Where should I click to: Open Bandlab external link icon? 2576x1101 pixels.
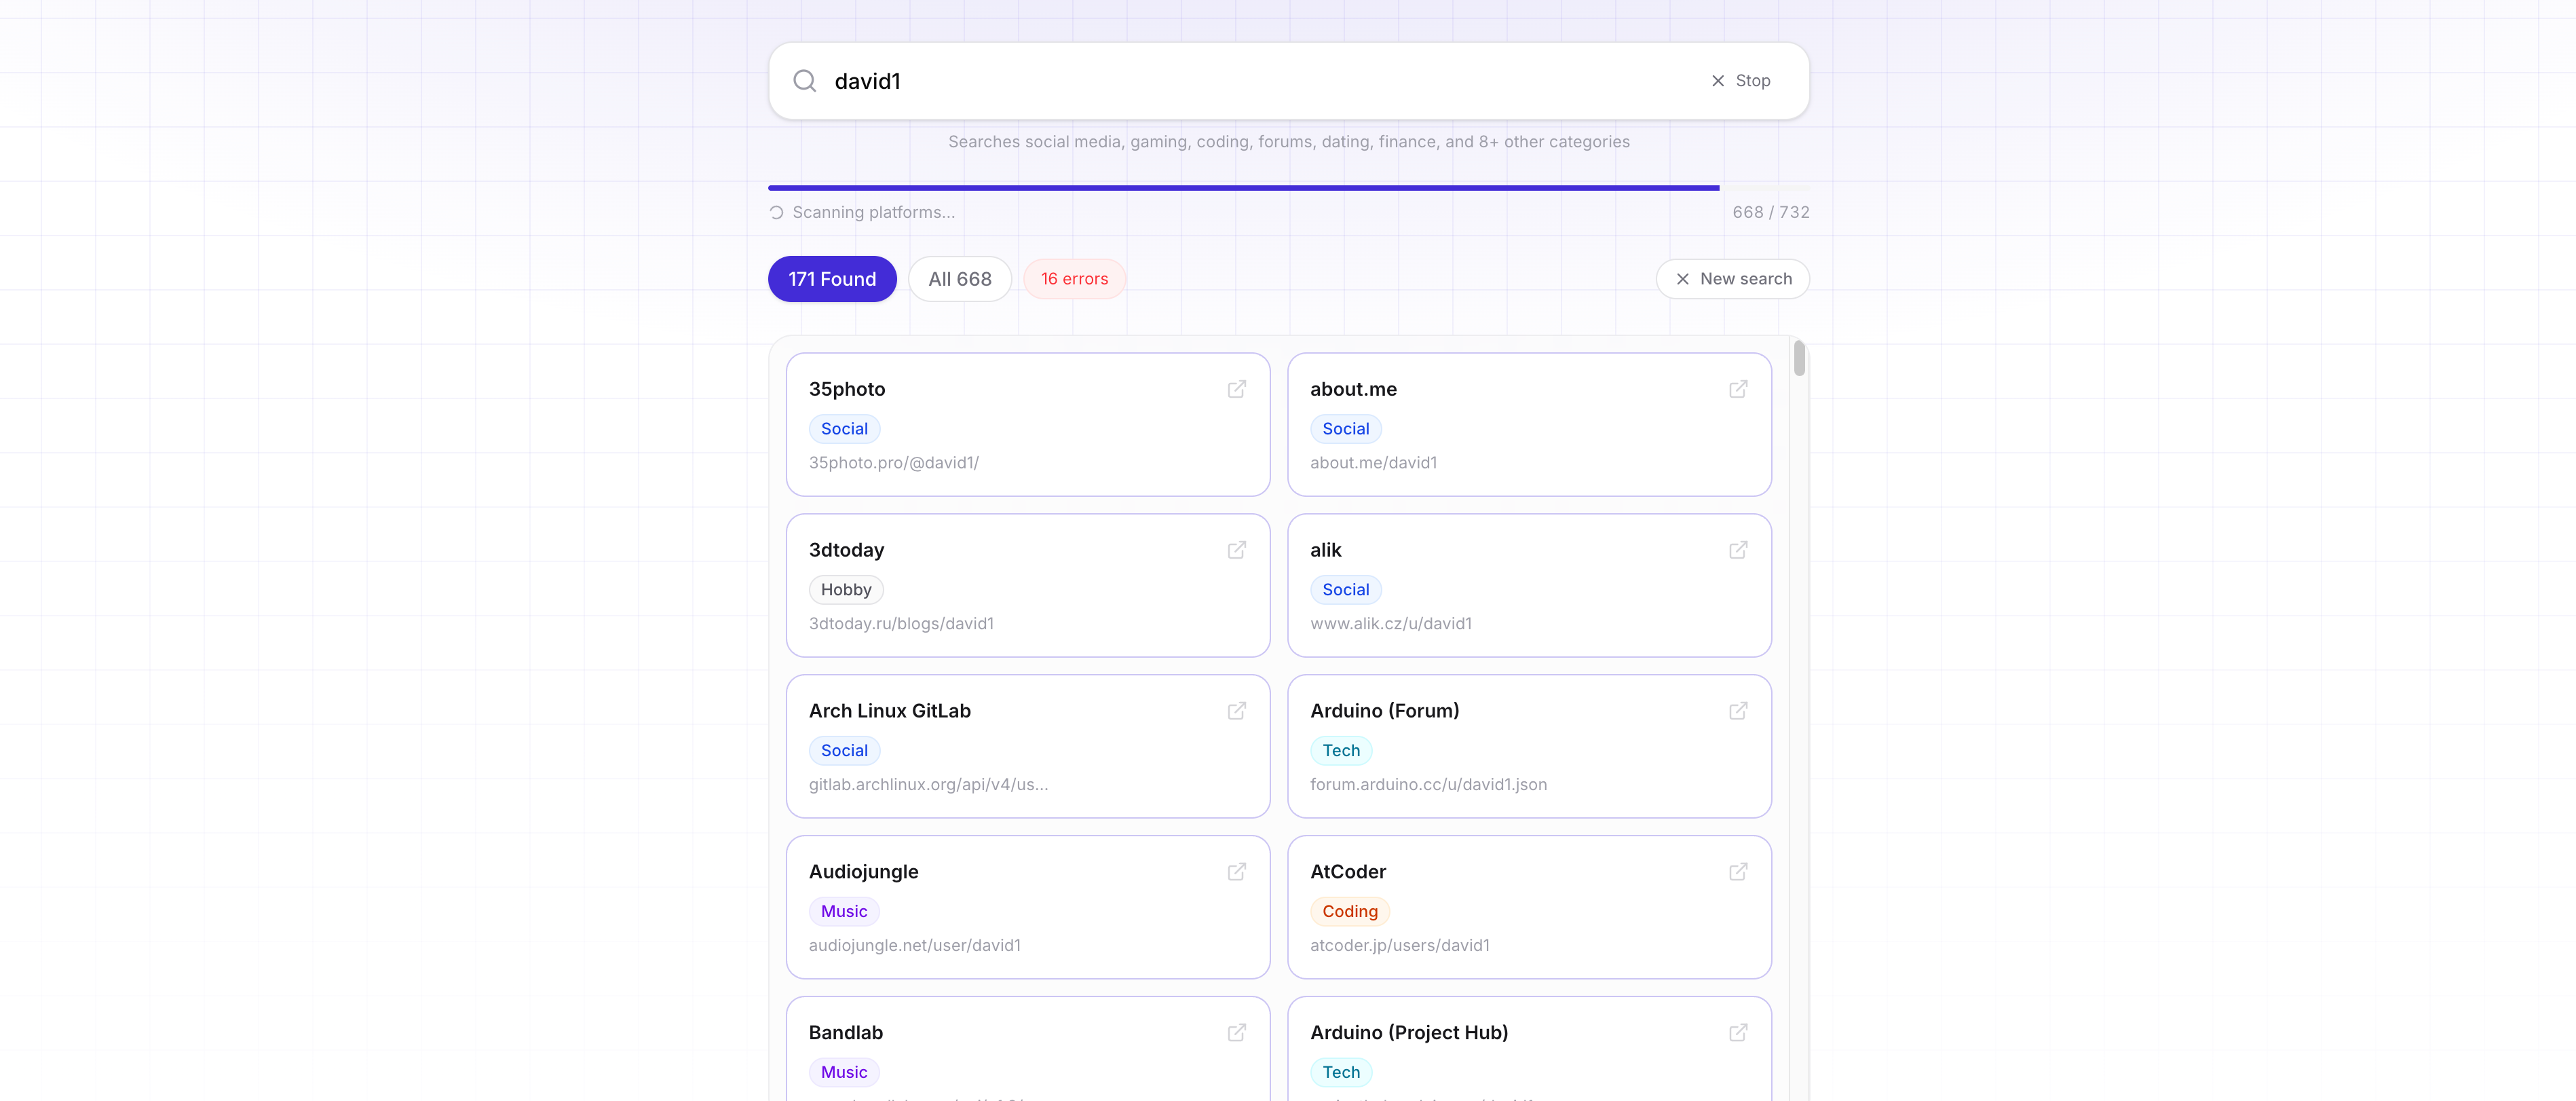point(1237,1033)
